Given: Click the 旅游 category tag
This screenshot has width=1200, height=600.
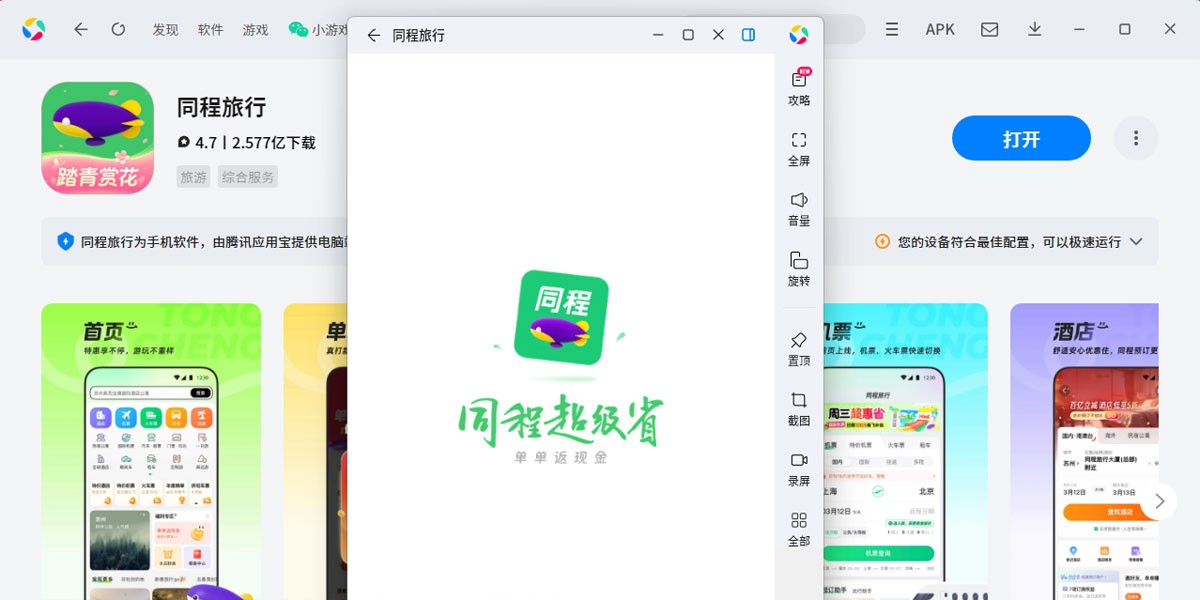Looking at the screenshot, I should [193, 177].
